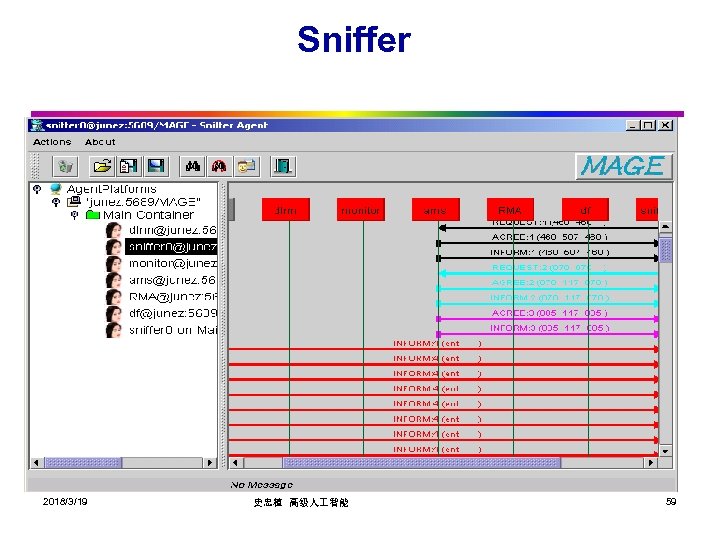720x540 pixels.
Task: Click canvas vertical scroll down arrow
Action: (x=665, y=450)
